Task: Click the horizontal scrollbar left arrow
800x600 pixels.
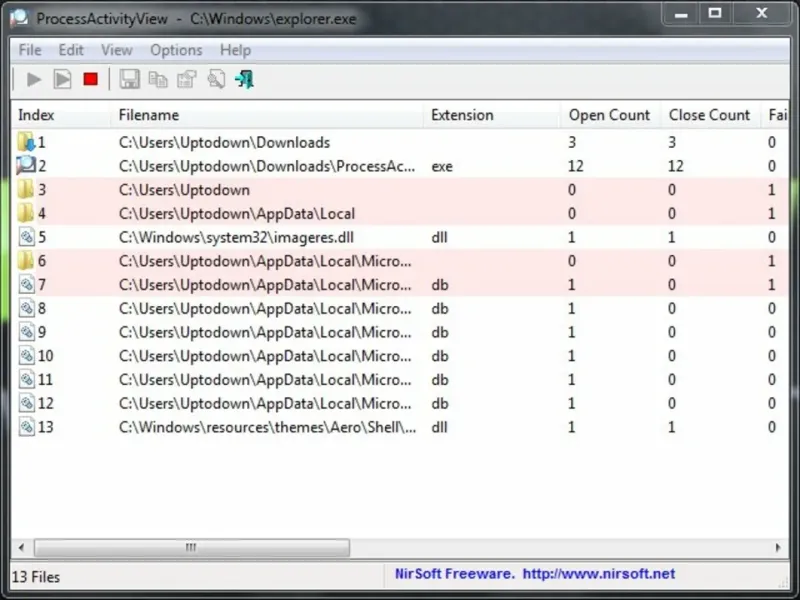Action: [21, 547]
